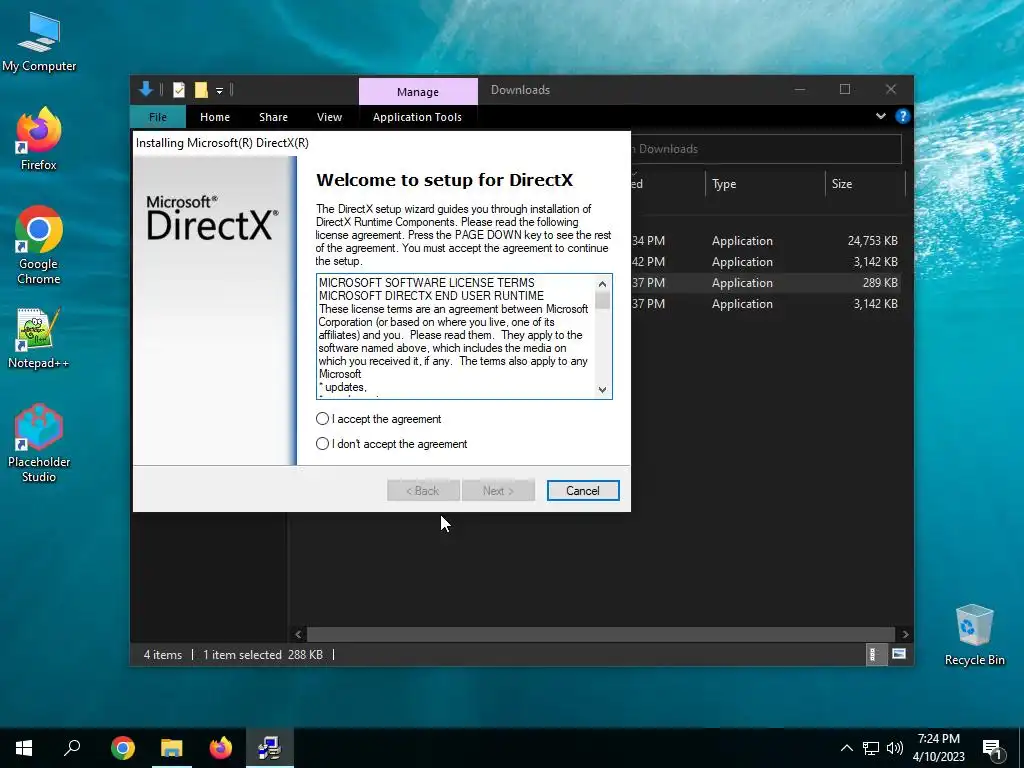1024x768 pixels.
Task: Click the DirectX installer taskbar icon
Action: 270,747
